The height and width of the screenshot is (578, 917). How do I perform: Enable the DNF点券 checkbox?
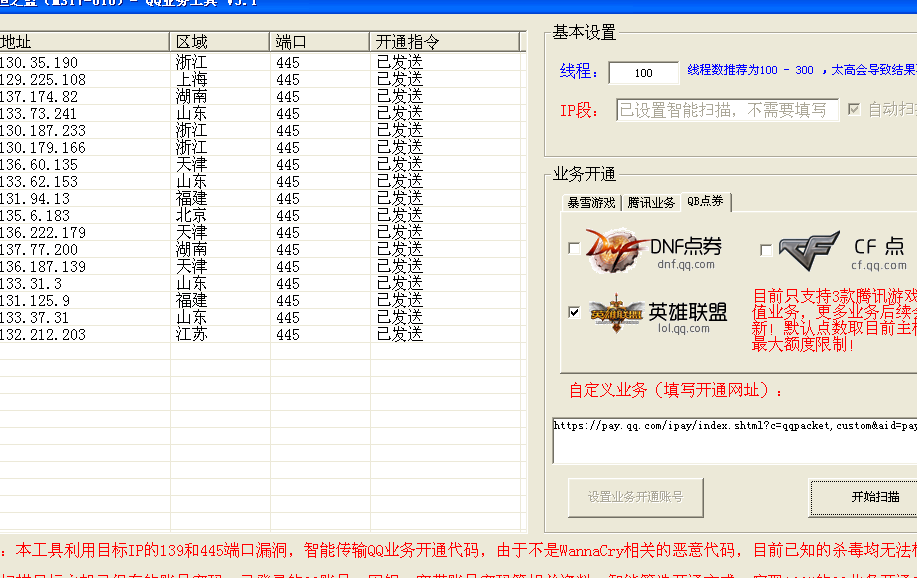click(x=574, y=248)
